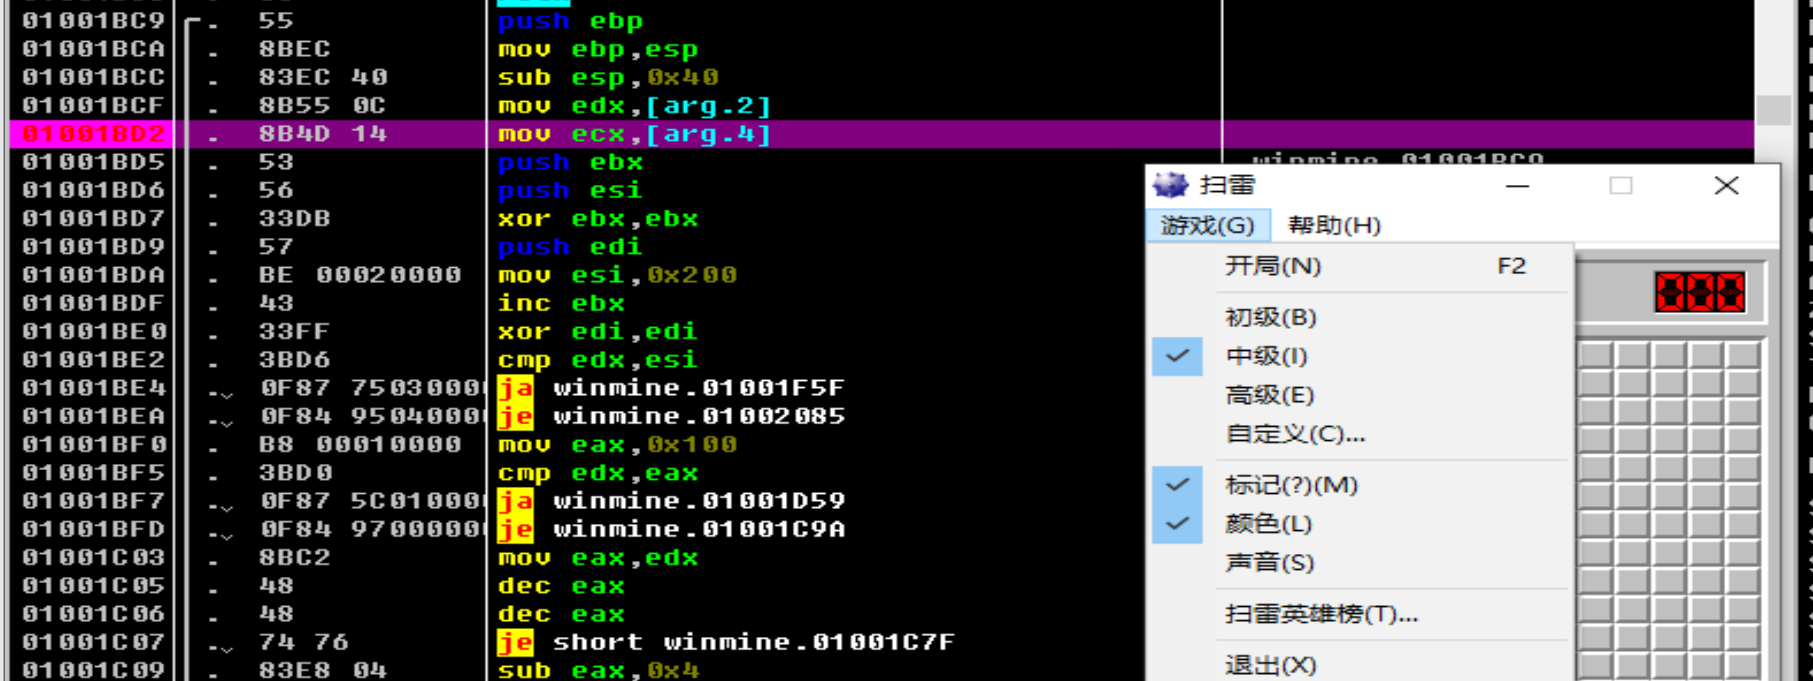Click hex bytes 'BE 00020000'

pyautogui.click(x=360, y=275)
